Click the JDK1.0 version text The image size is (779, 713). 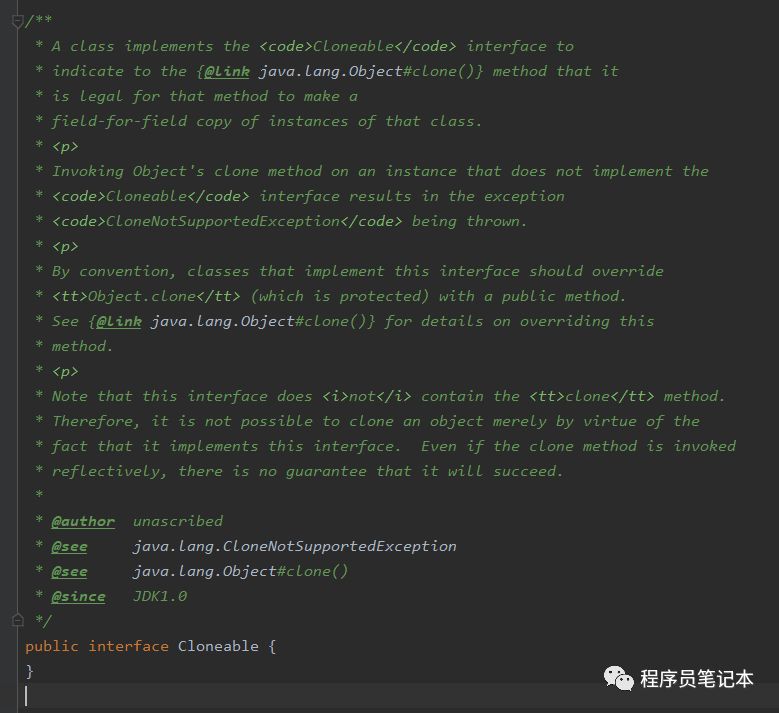[x=160, y=596]
